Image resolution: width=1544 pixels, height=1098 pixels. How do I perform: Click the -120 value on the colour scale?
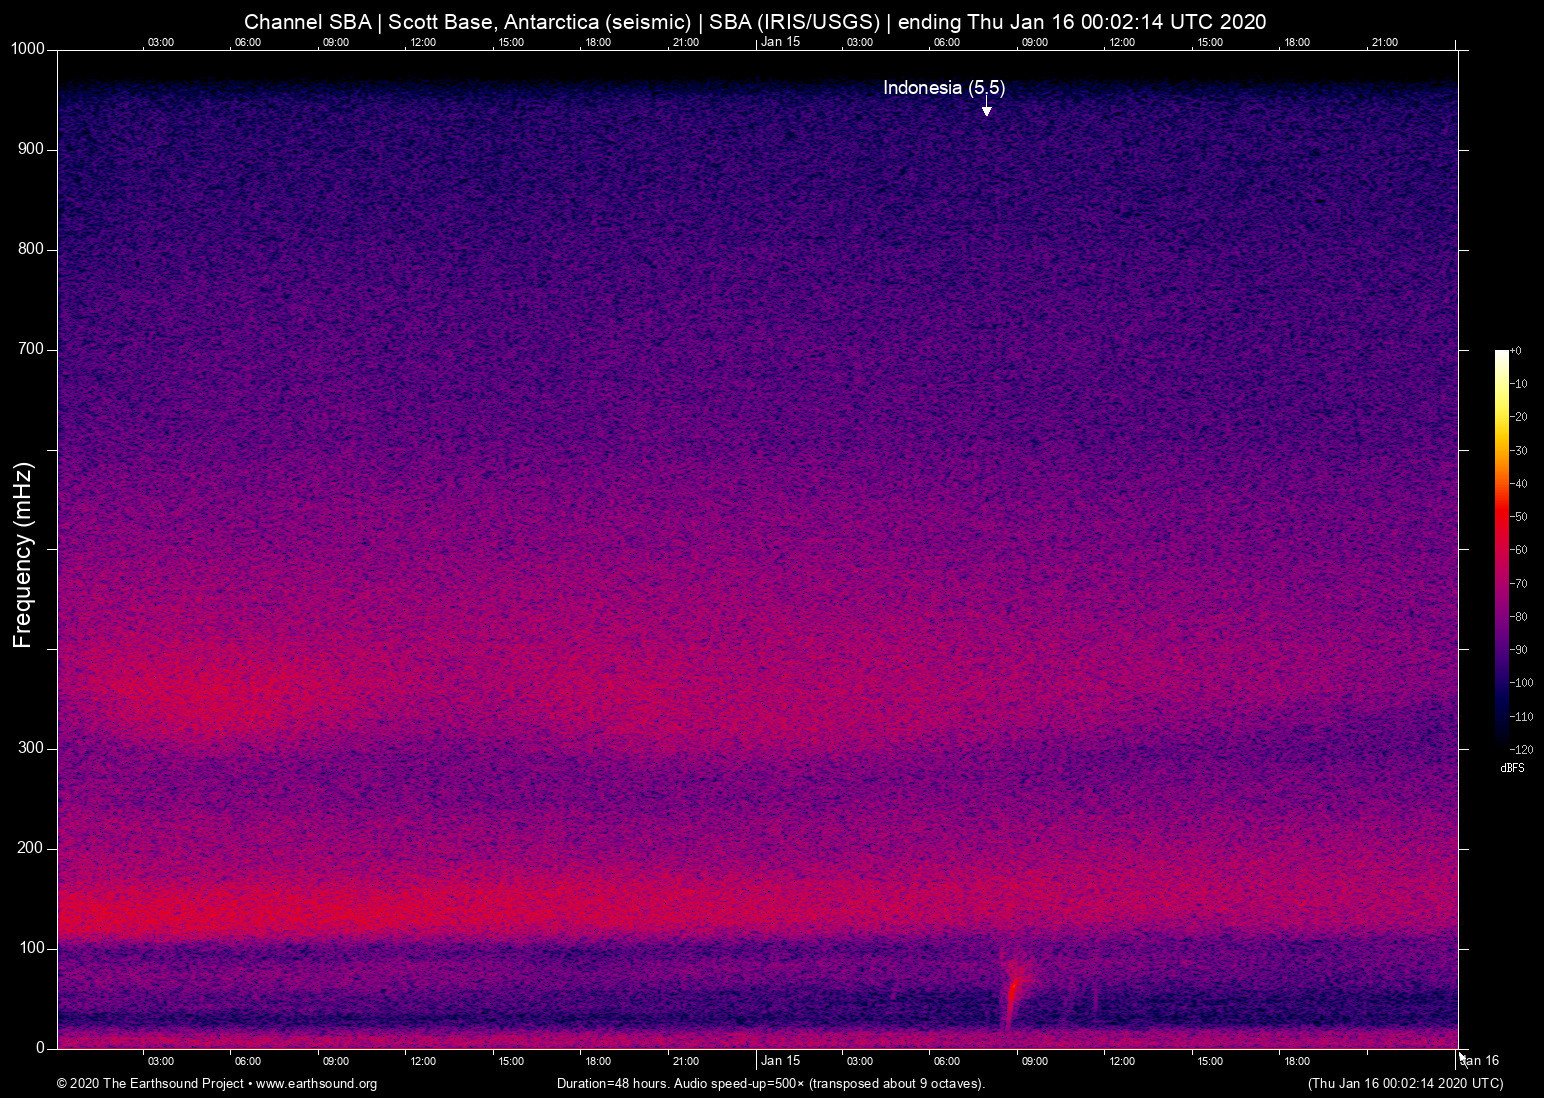click(1522, 750)
